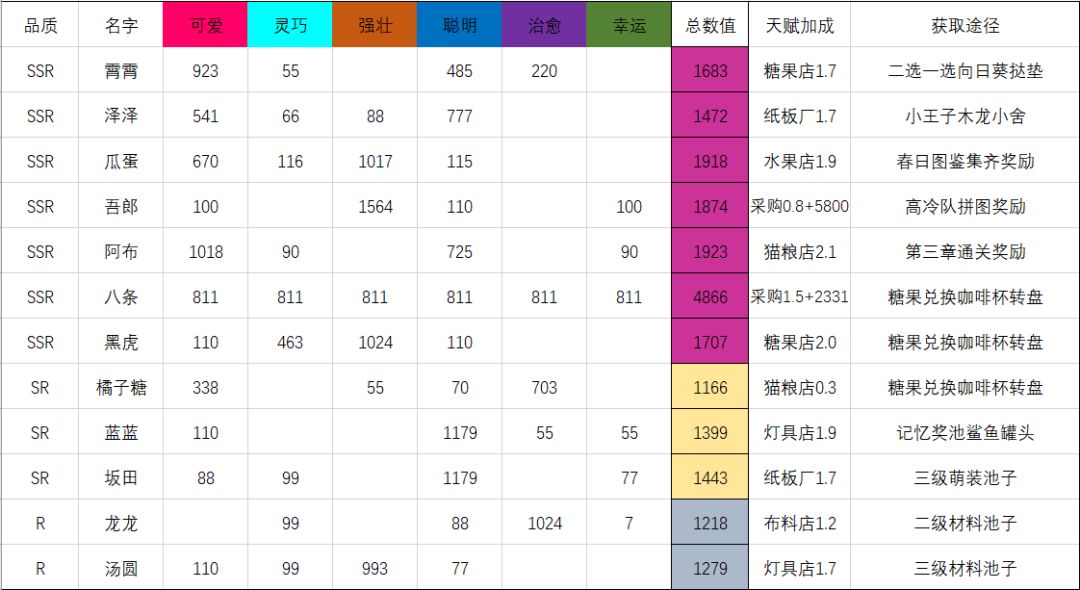Screen dimensions: 1080x590
Task: Select the name cell 霄霄
Action: 121,70
